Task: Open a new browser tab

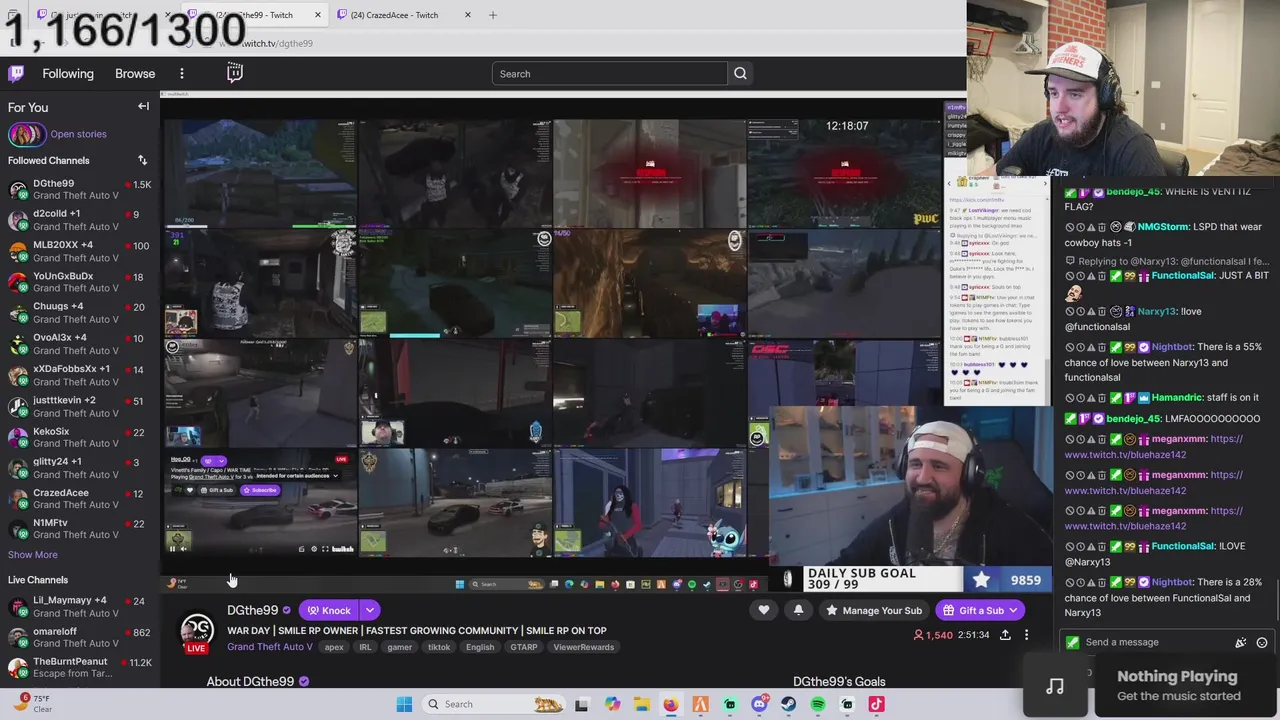Action: [493, 15]
